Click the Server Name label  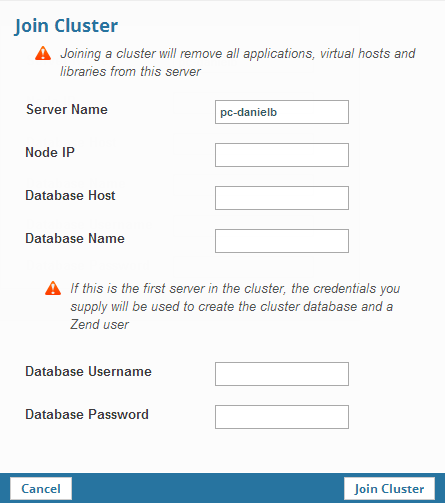point(67,109)
